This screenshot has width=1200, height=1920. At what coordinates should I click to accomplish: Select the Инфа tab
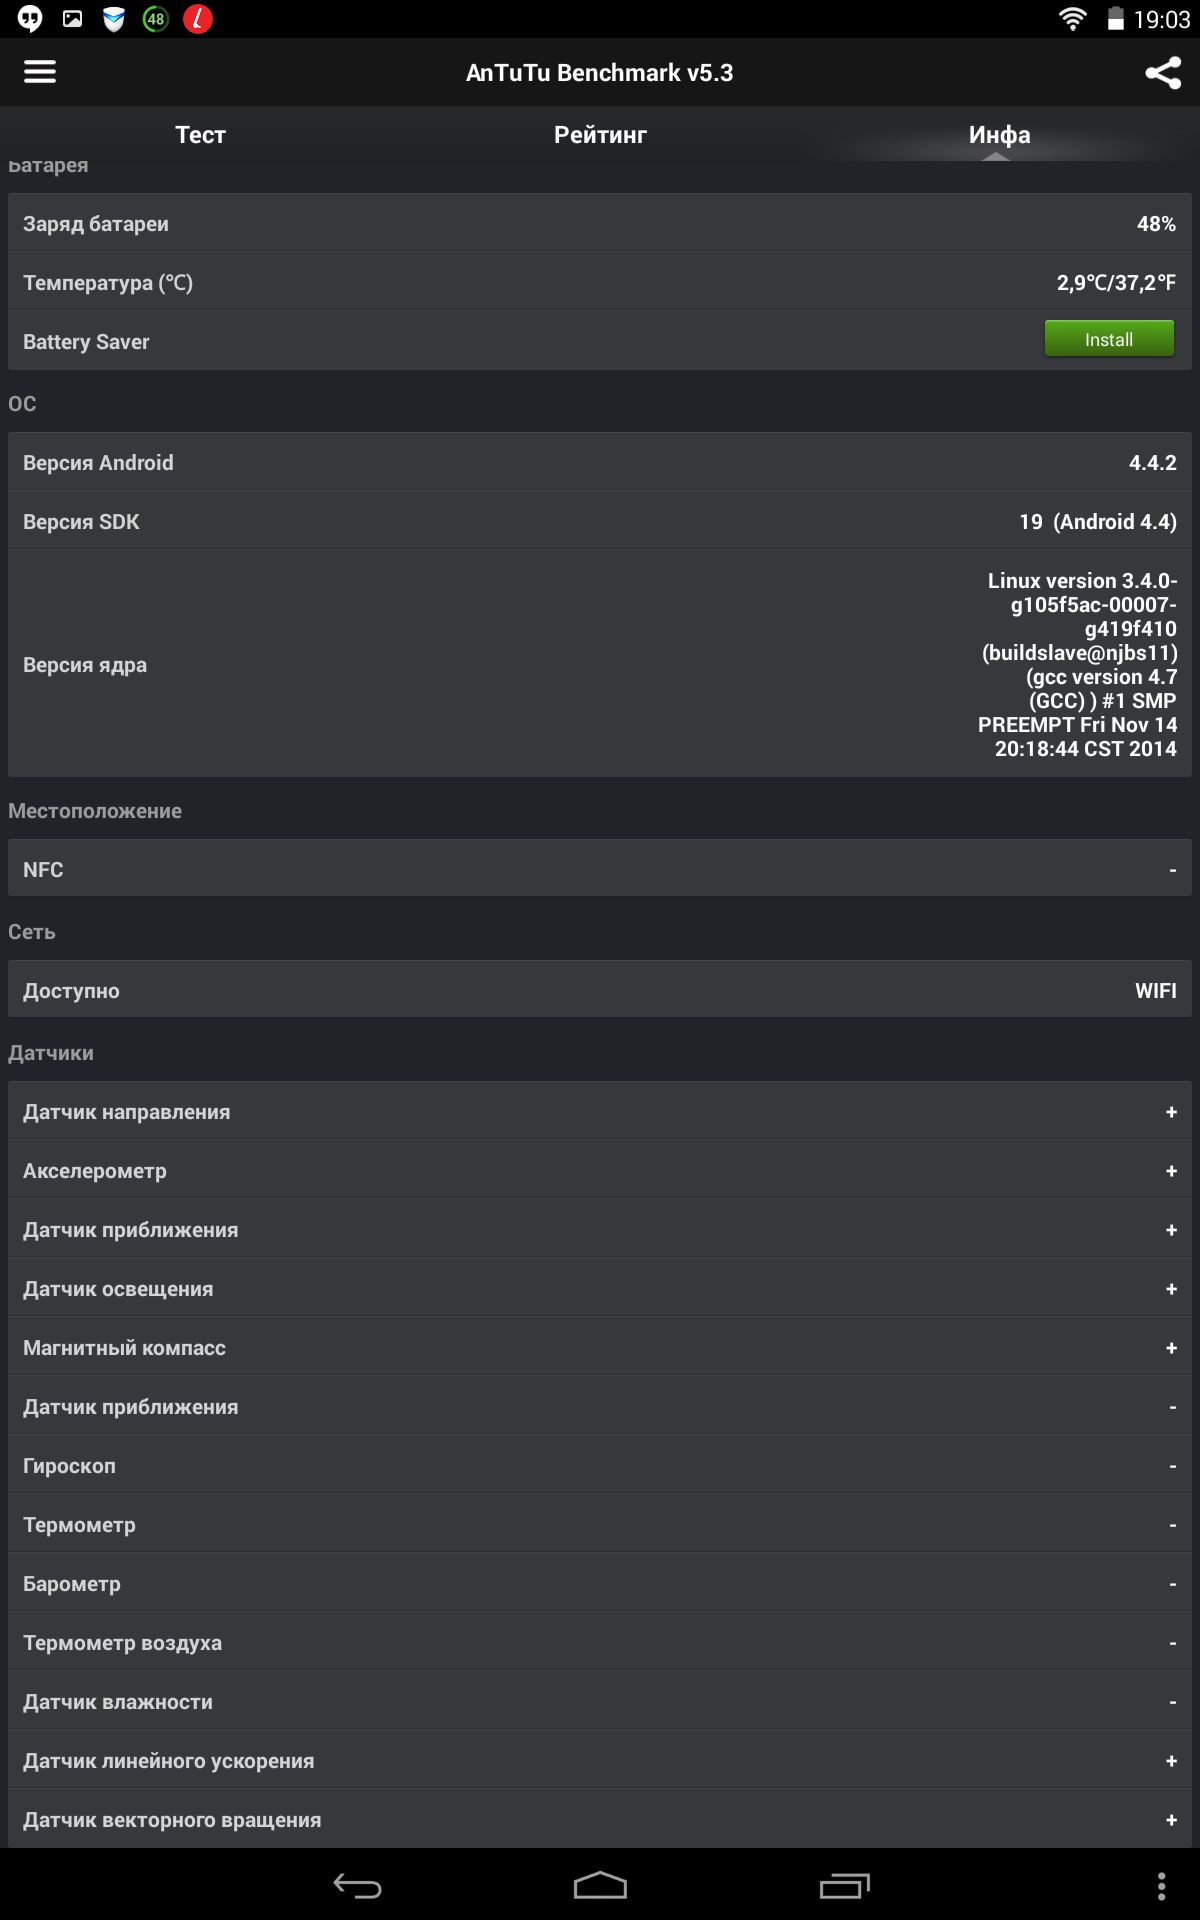999,135
